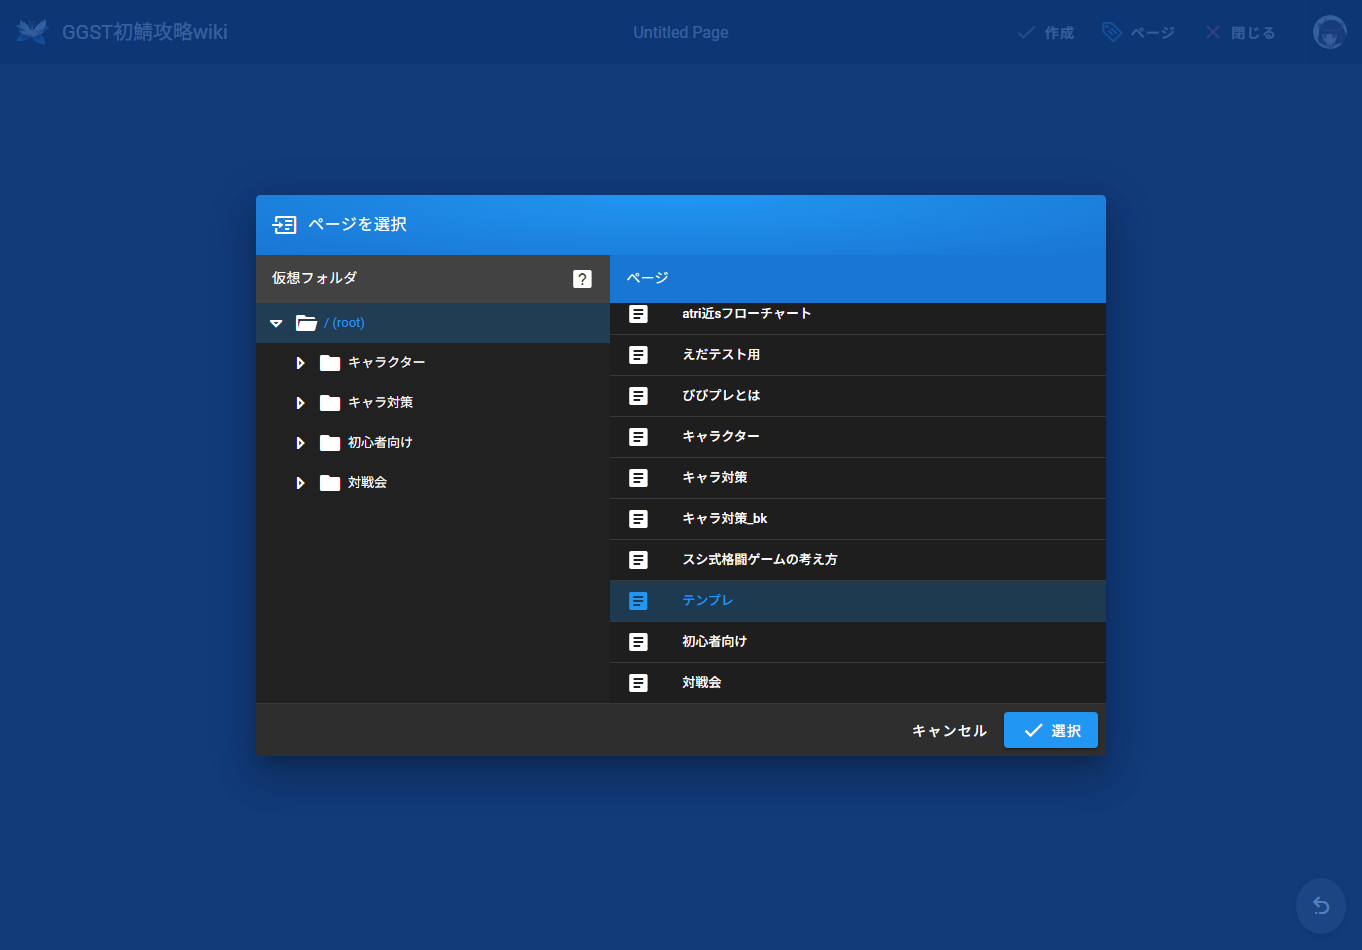
Task: Select the highlighted テンプレ page
Action: (858, 601)
